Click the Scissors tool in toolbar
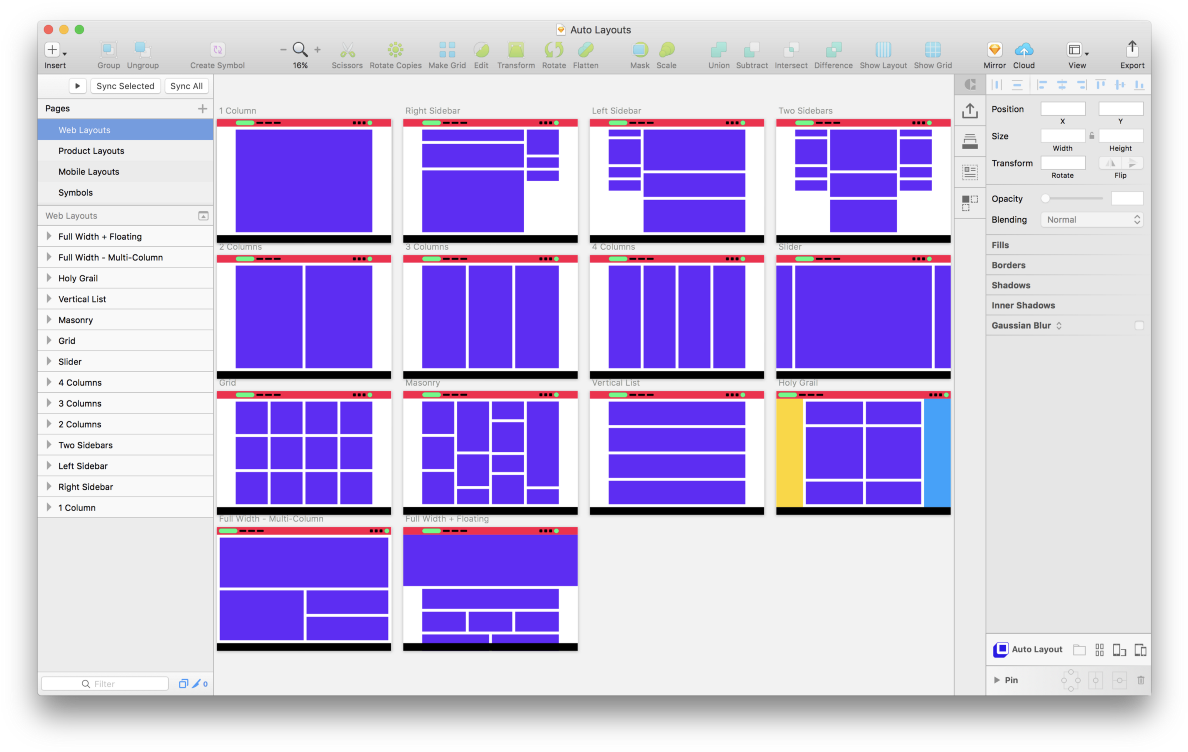This screenshot has height=752, width=1188. click(x=347, y=50)
